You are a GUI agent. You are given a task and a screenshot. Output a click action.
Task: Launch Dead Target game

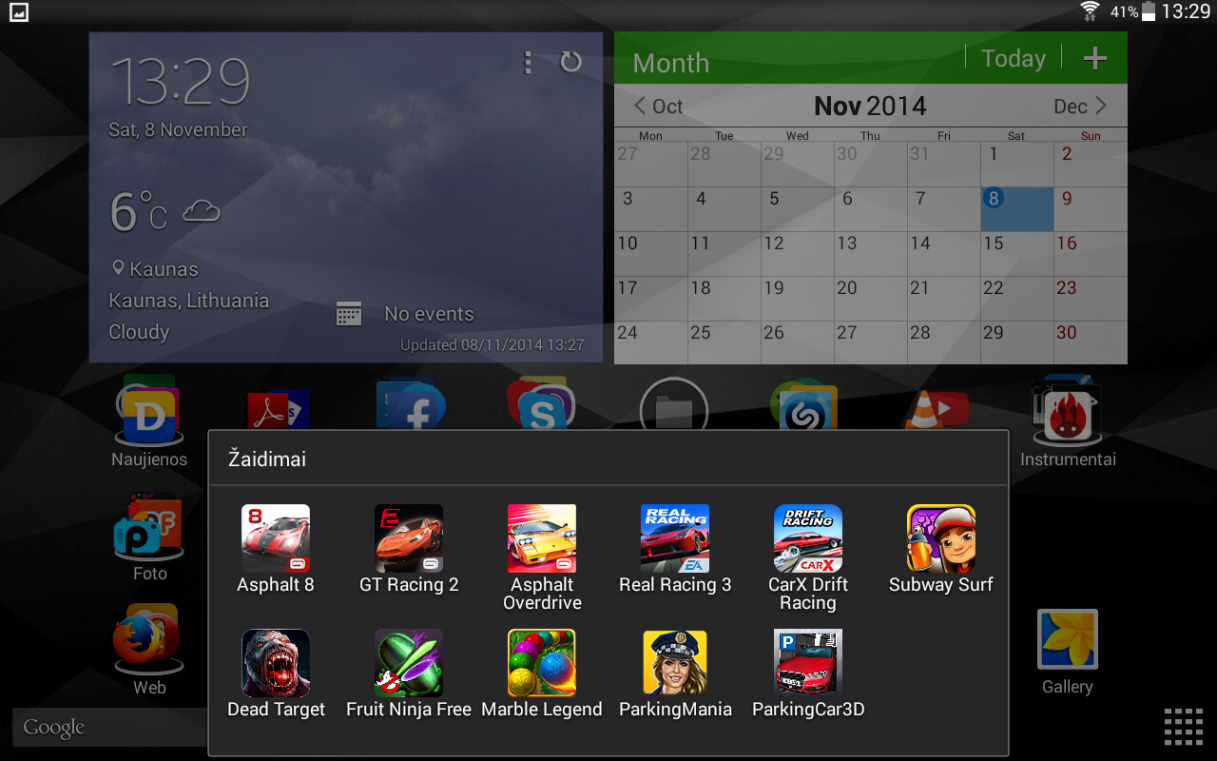(275, 663)
